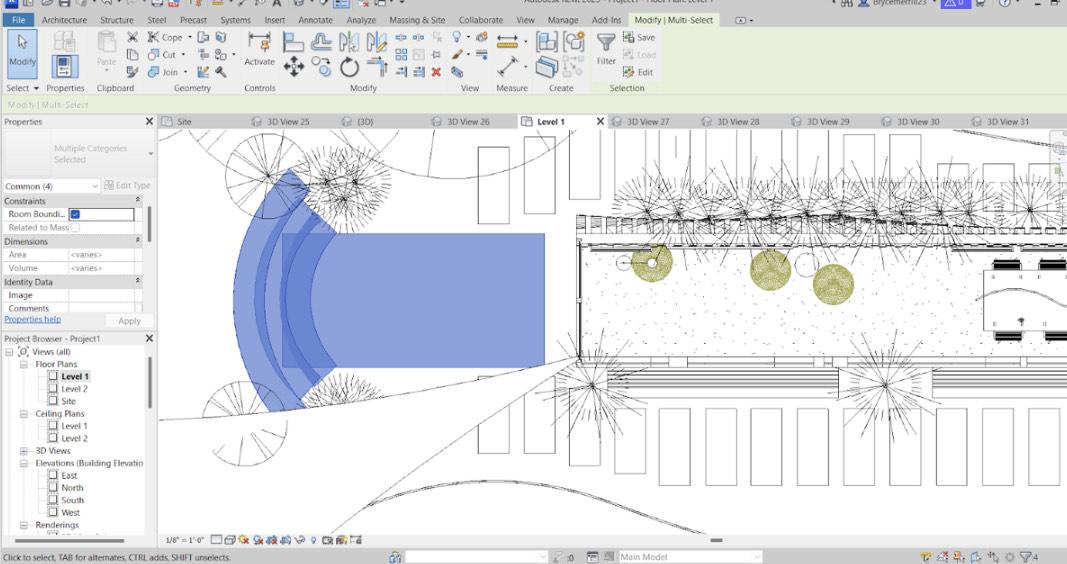Viewport: 1067px width, 564px height.
Task: Click Save selection button
Action: pos(638,37)
